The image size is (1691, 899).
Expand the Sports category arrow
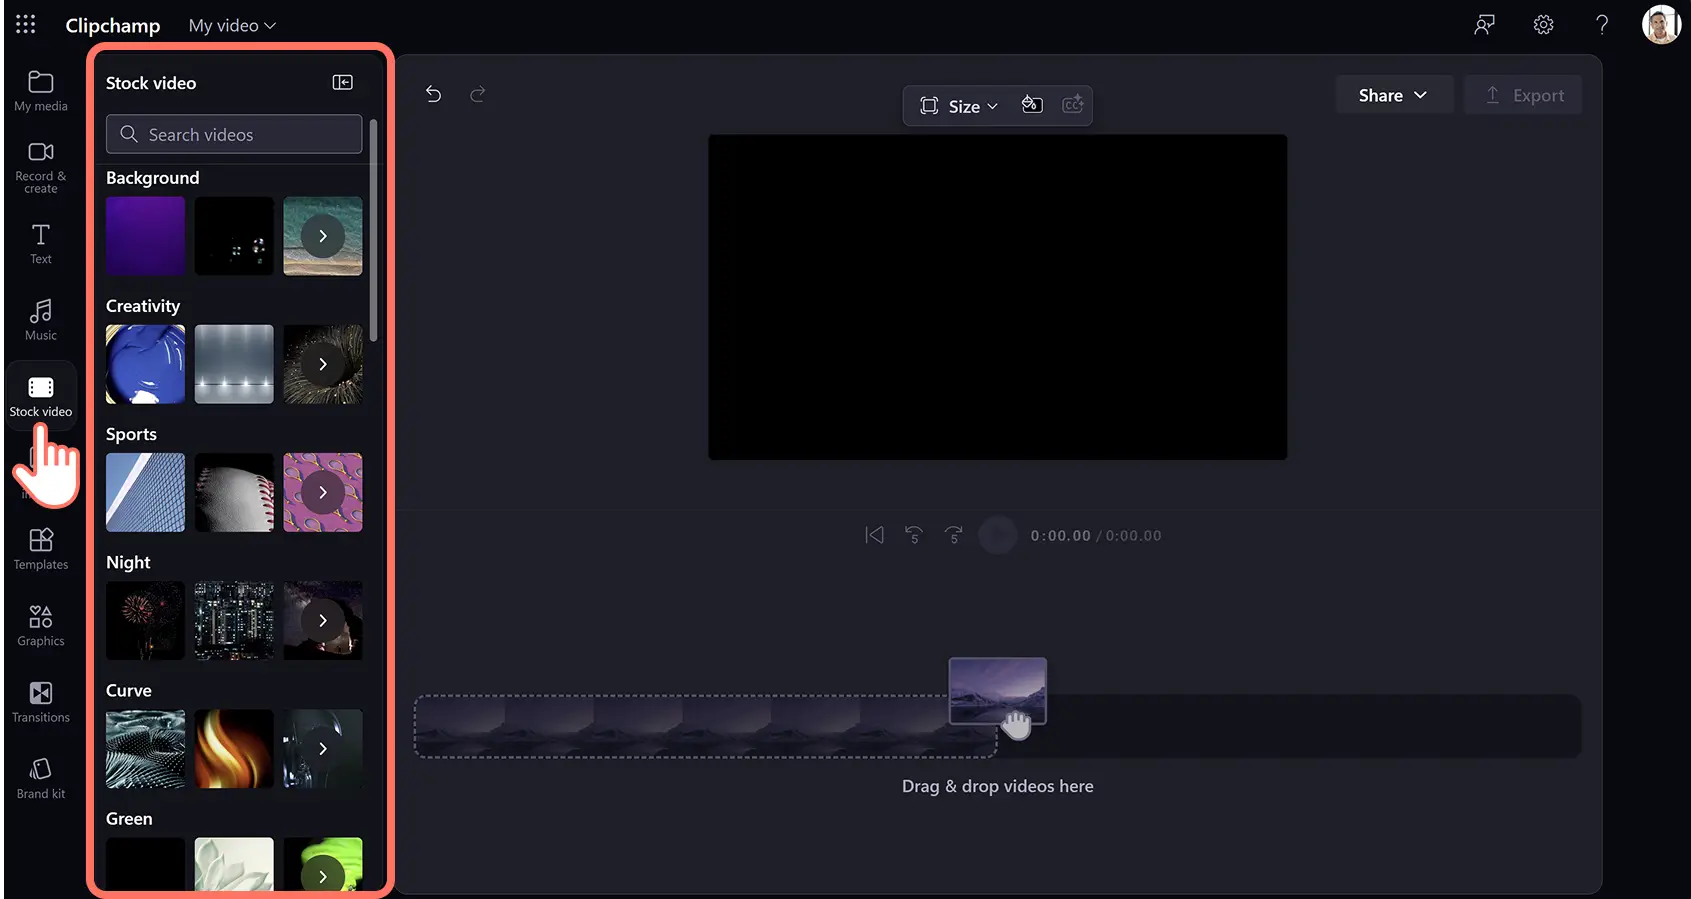click(323, 492)
